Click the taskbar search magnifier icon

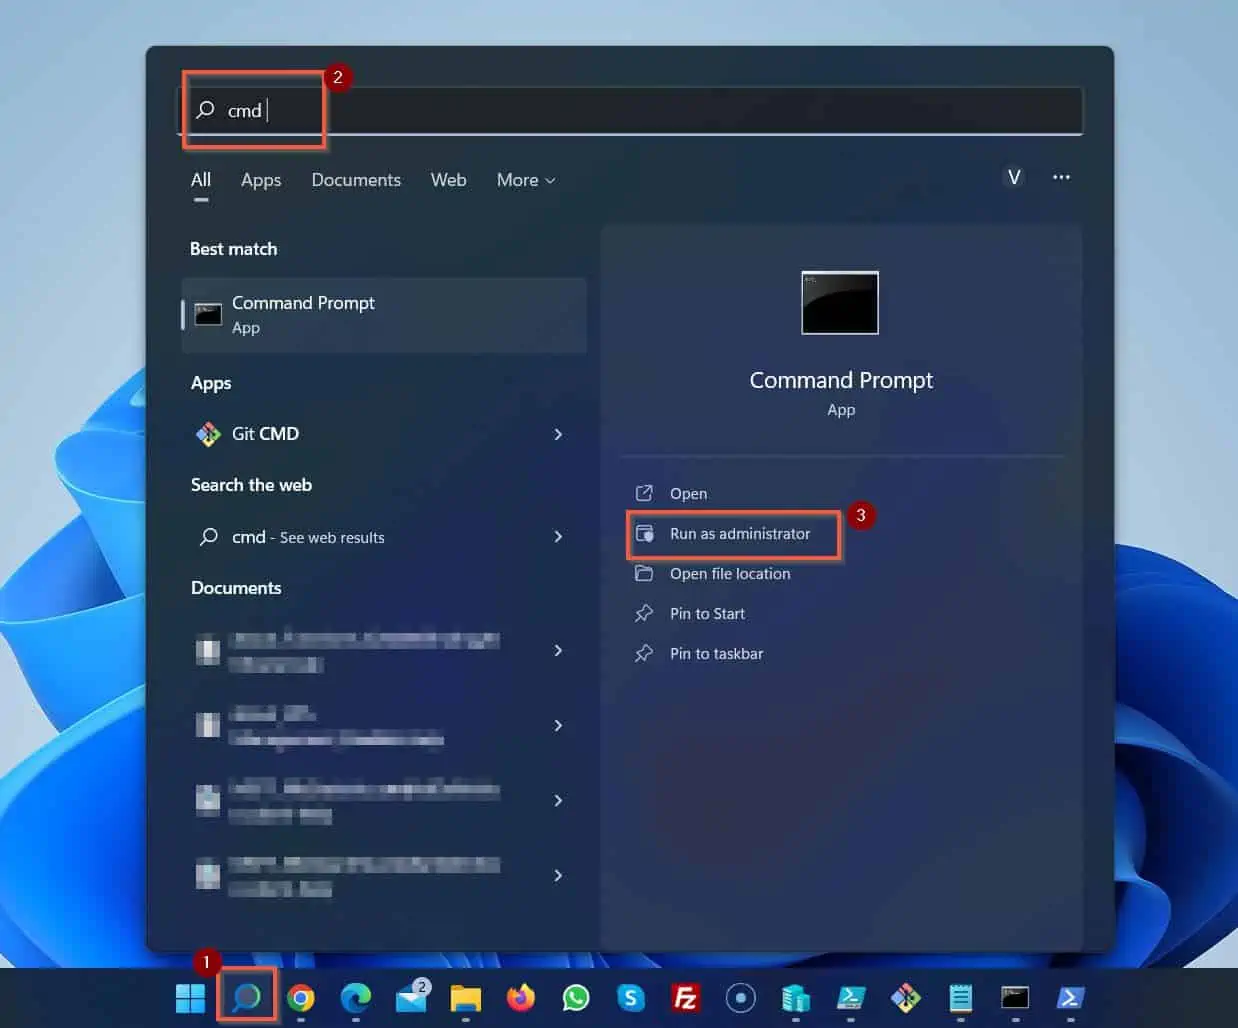(x=246, y=997)
